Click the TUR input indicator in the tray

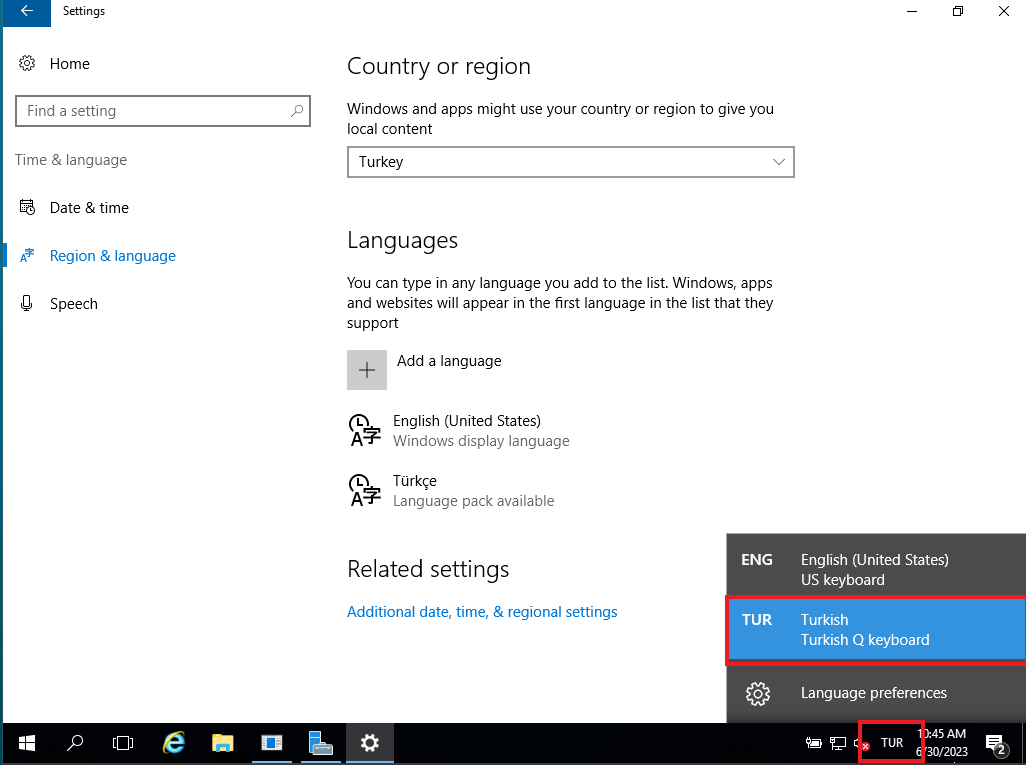pos(891,743)
